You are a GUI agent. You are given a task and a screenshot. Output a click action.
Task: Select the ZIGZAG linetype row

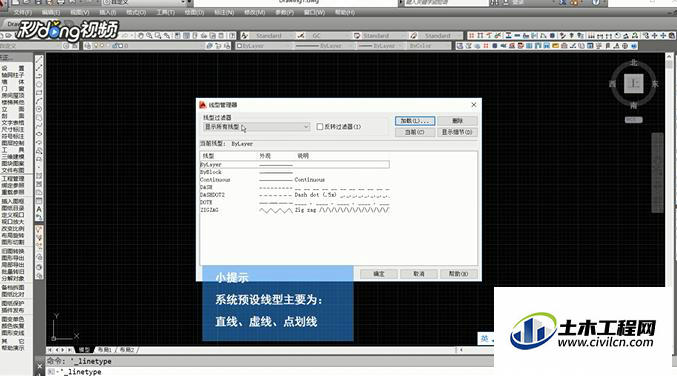click(x=294, y=210)
